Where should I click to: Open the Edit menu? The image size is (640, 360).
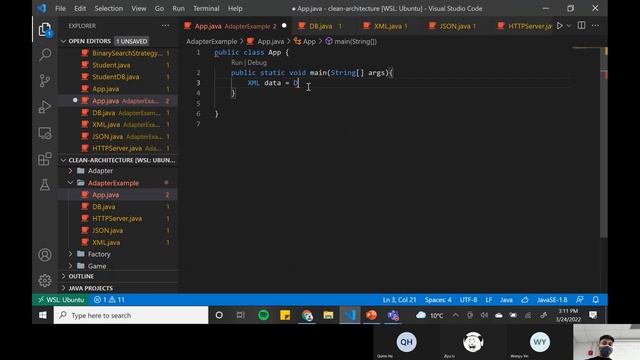point(80,9)
